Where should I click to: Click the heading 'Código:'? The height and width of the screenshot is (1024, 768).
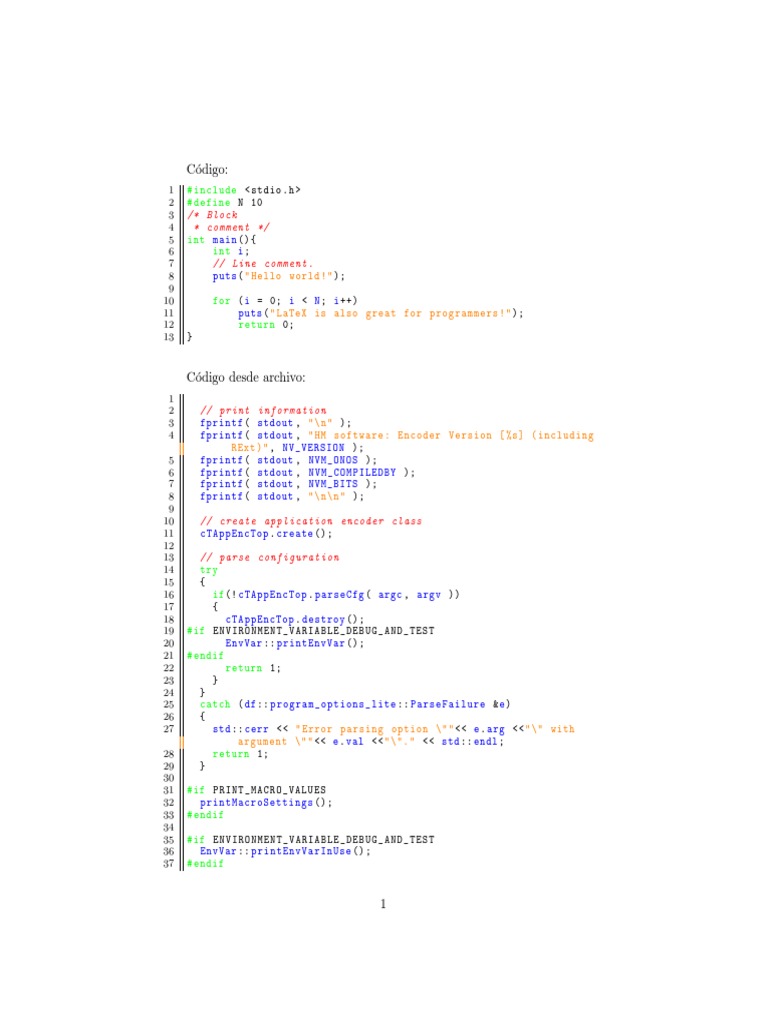(207, 169)
